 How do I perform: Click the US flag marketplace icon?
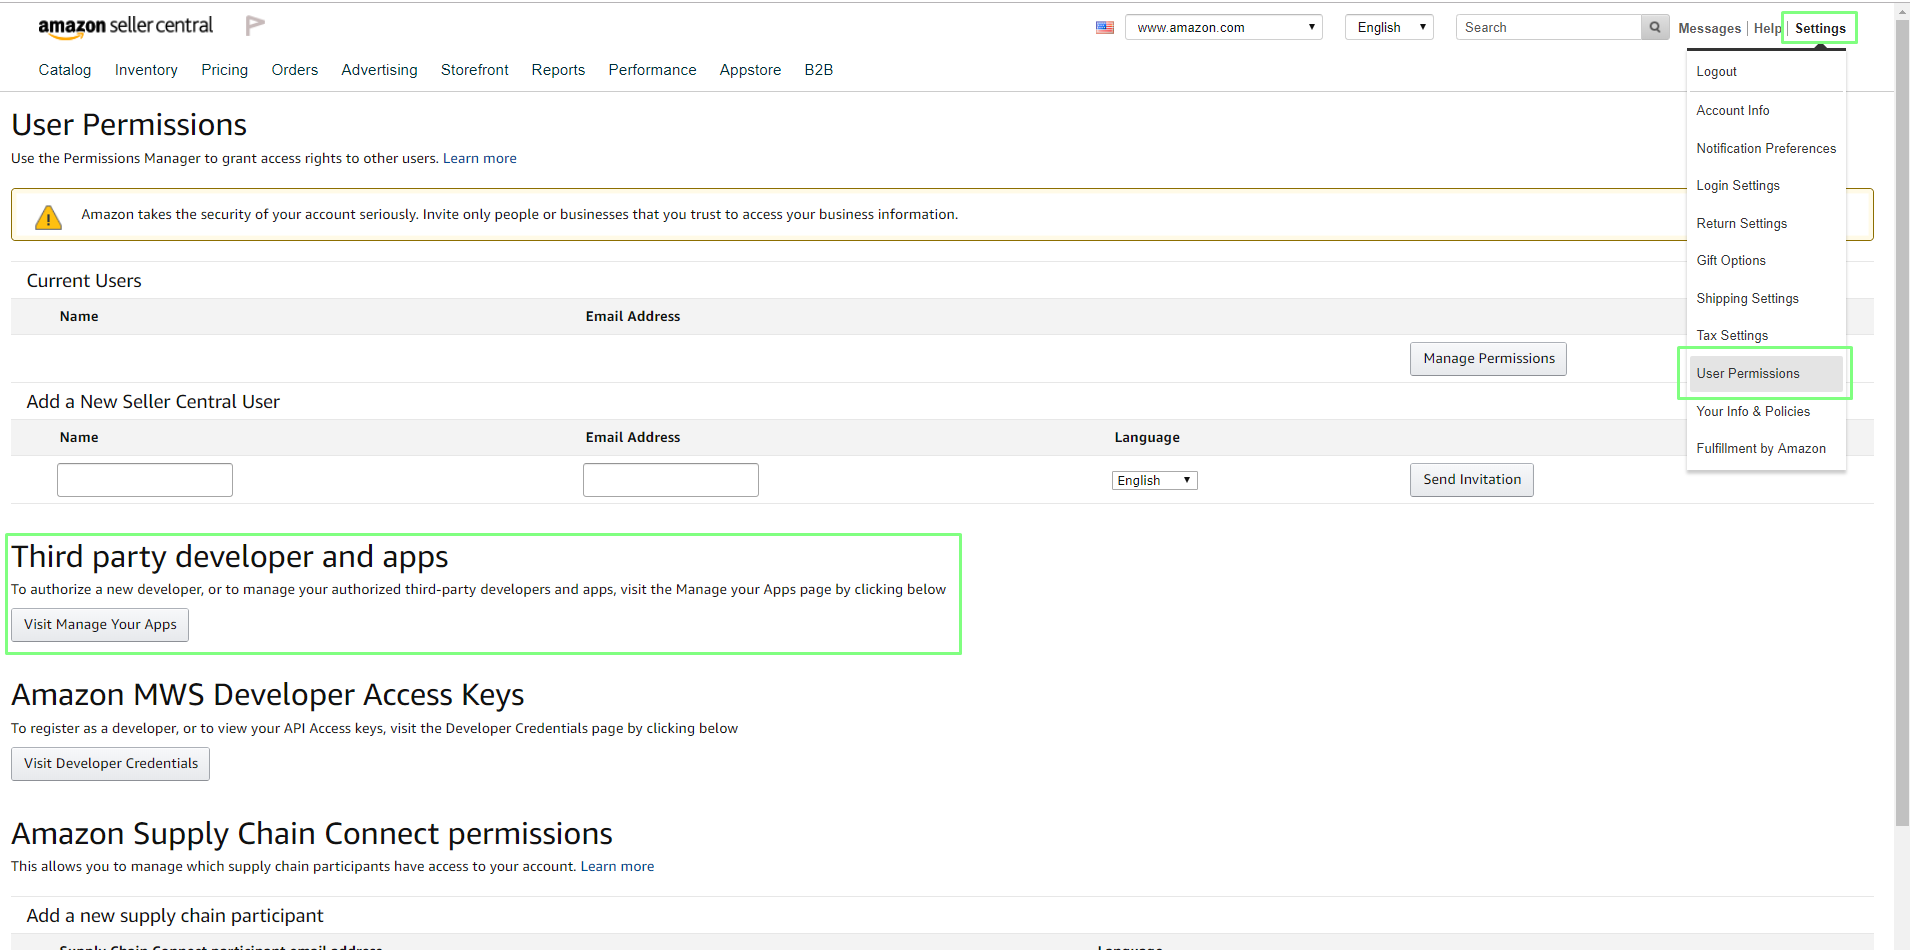[x=1104, y=28]
